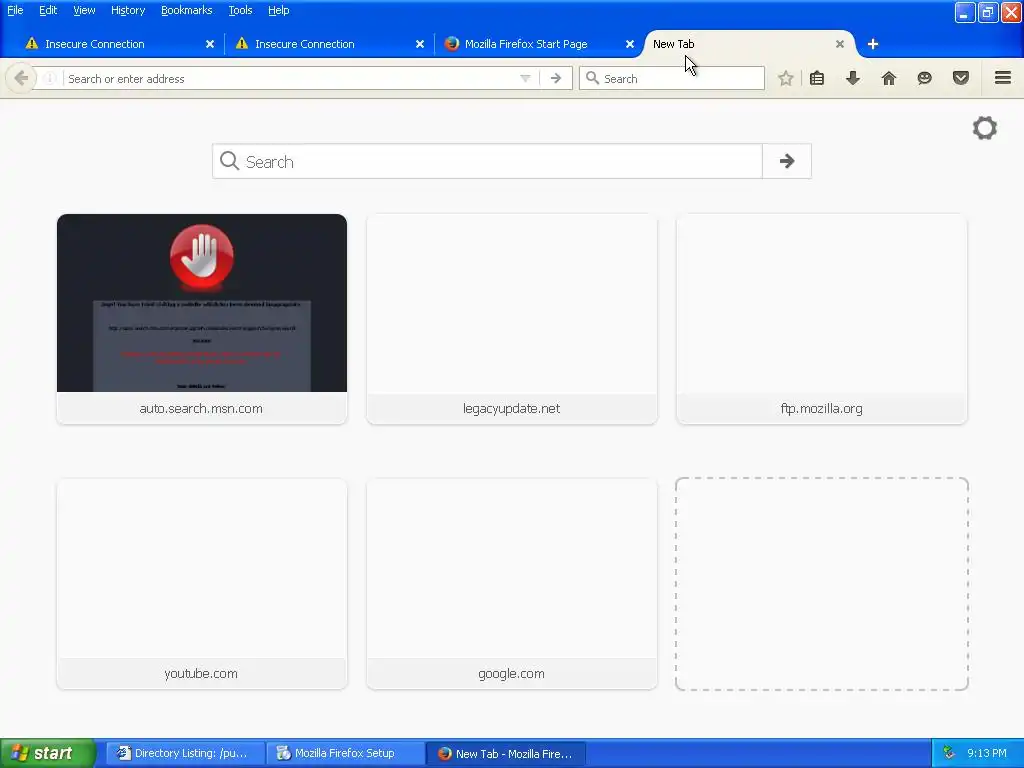Open a new tab with plus button

tap(873, 44)
